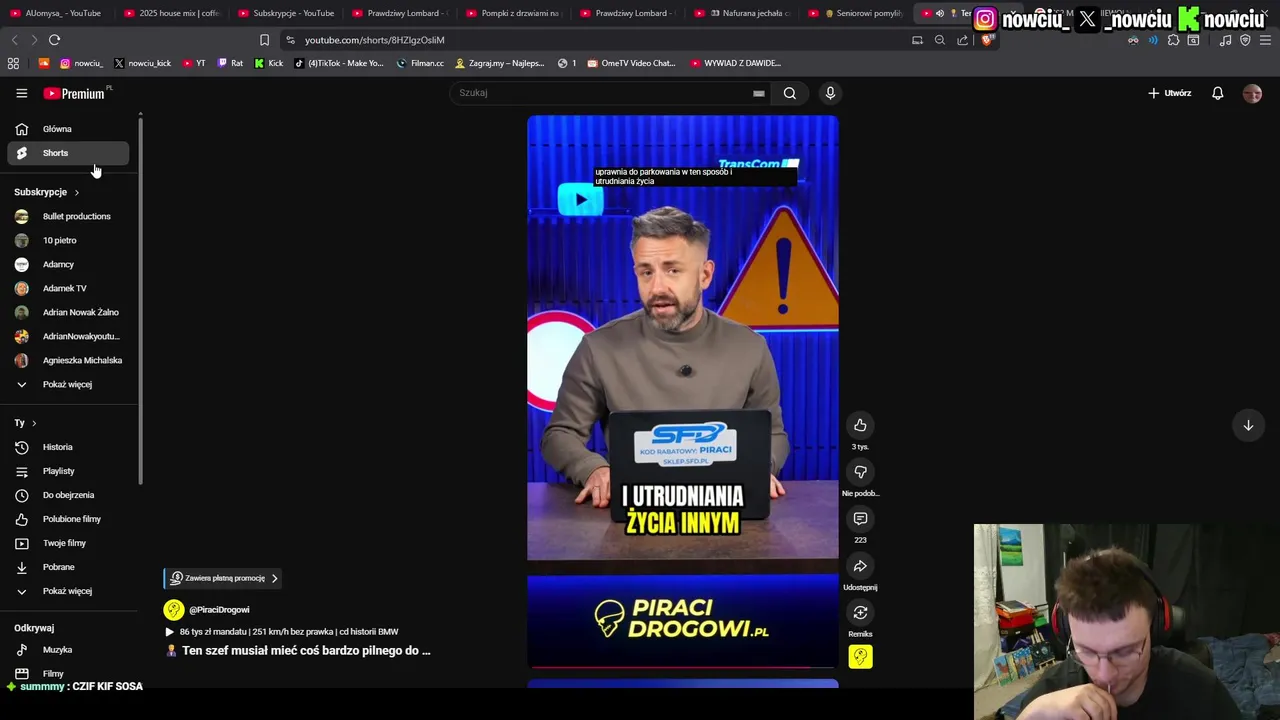Open Muzyka under Odkrywaj

68,650
